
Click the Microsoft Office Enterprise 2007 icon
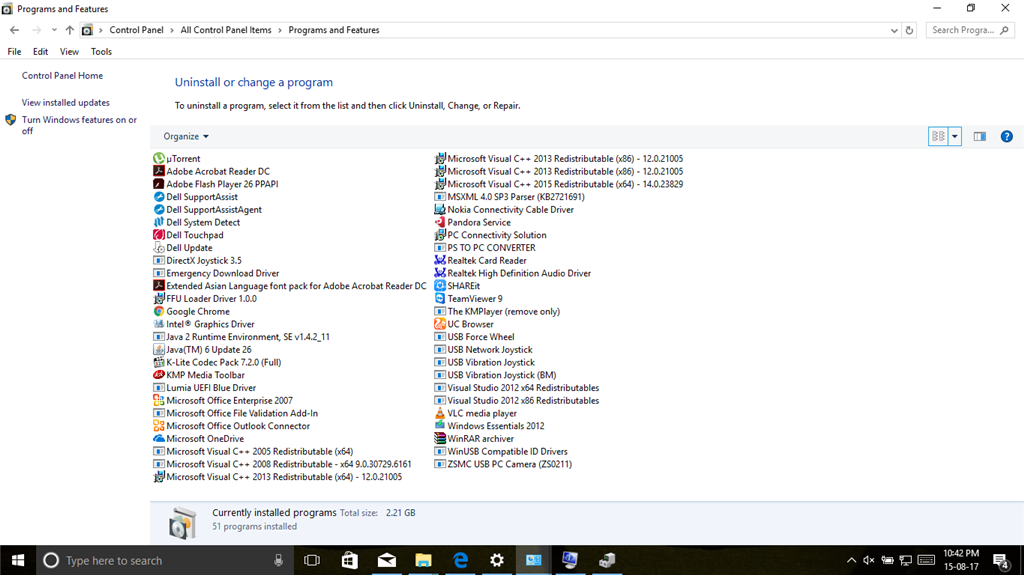click(159, 401)
